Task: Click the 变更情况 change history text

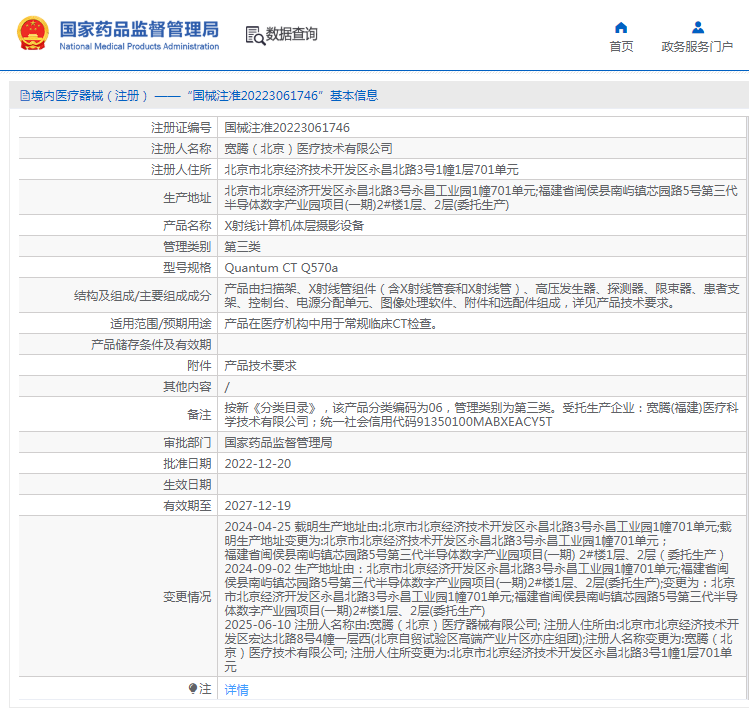Action: click(x=482, y=596)
